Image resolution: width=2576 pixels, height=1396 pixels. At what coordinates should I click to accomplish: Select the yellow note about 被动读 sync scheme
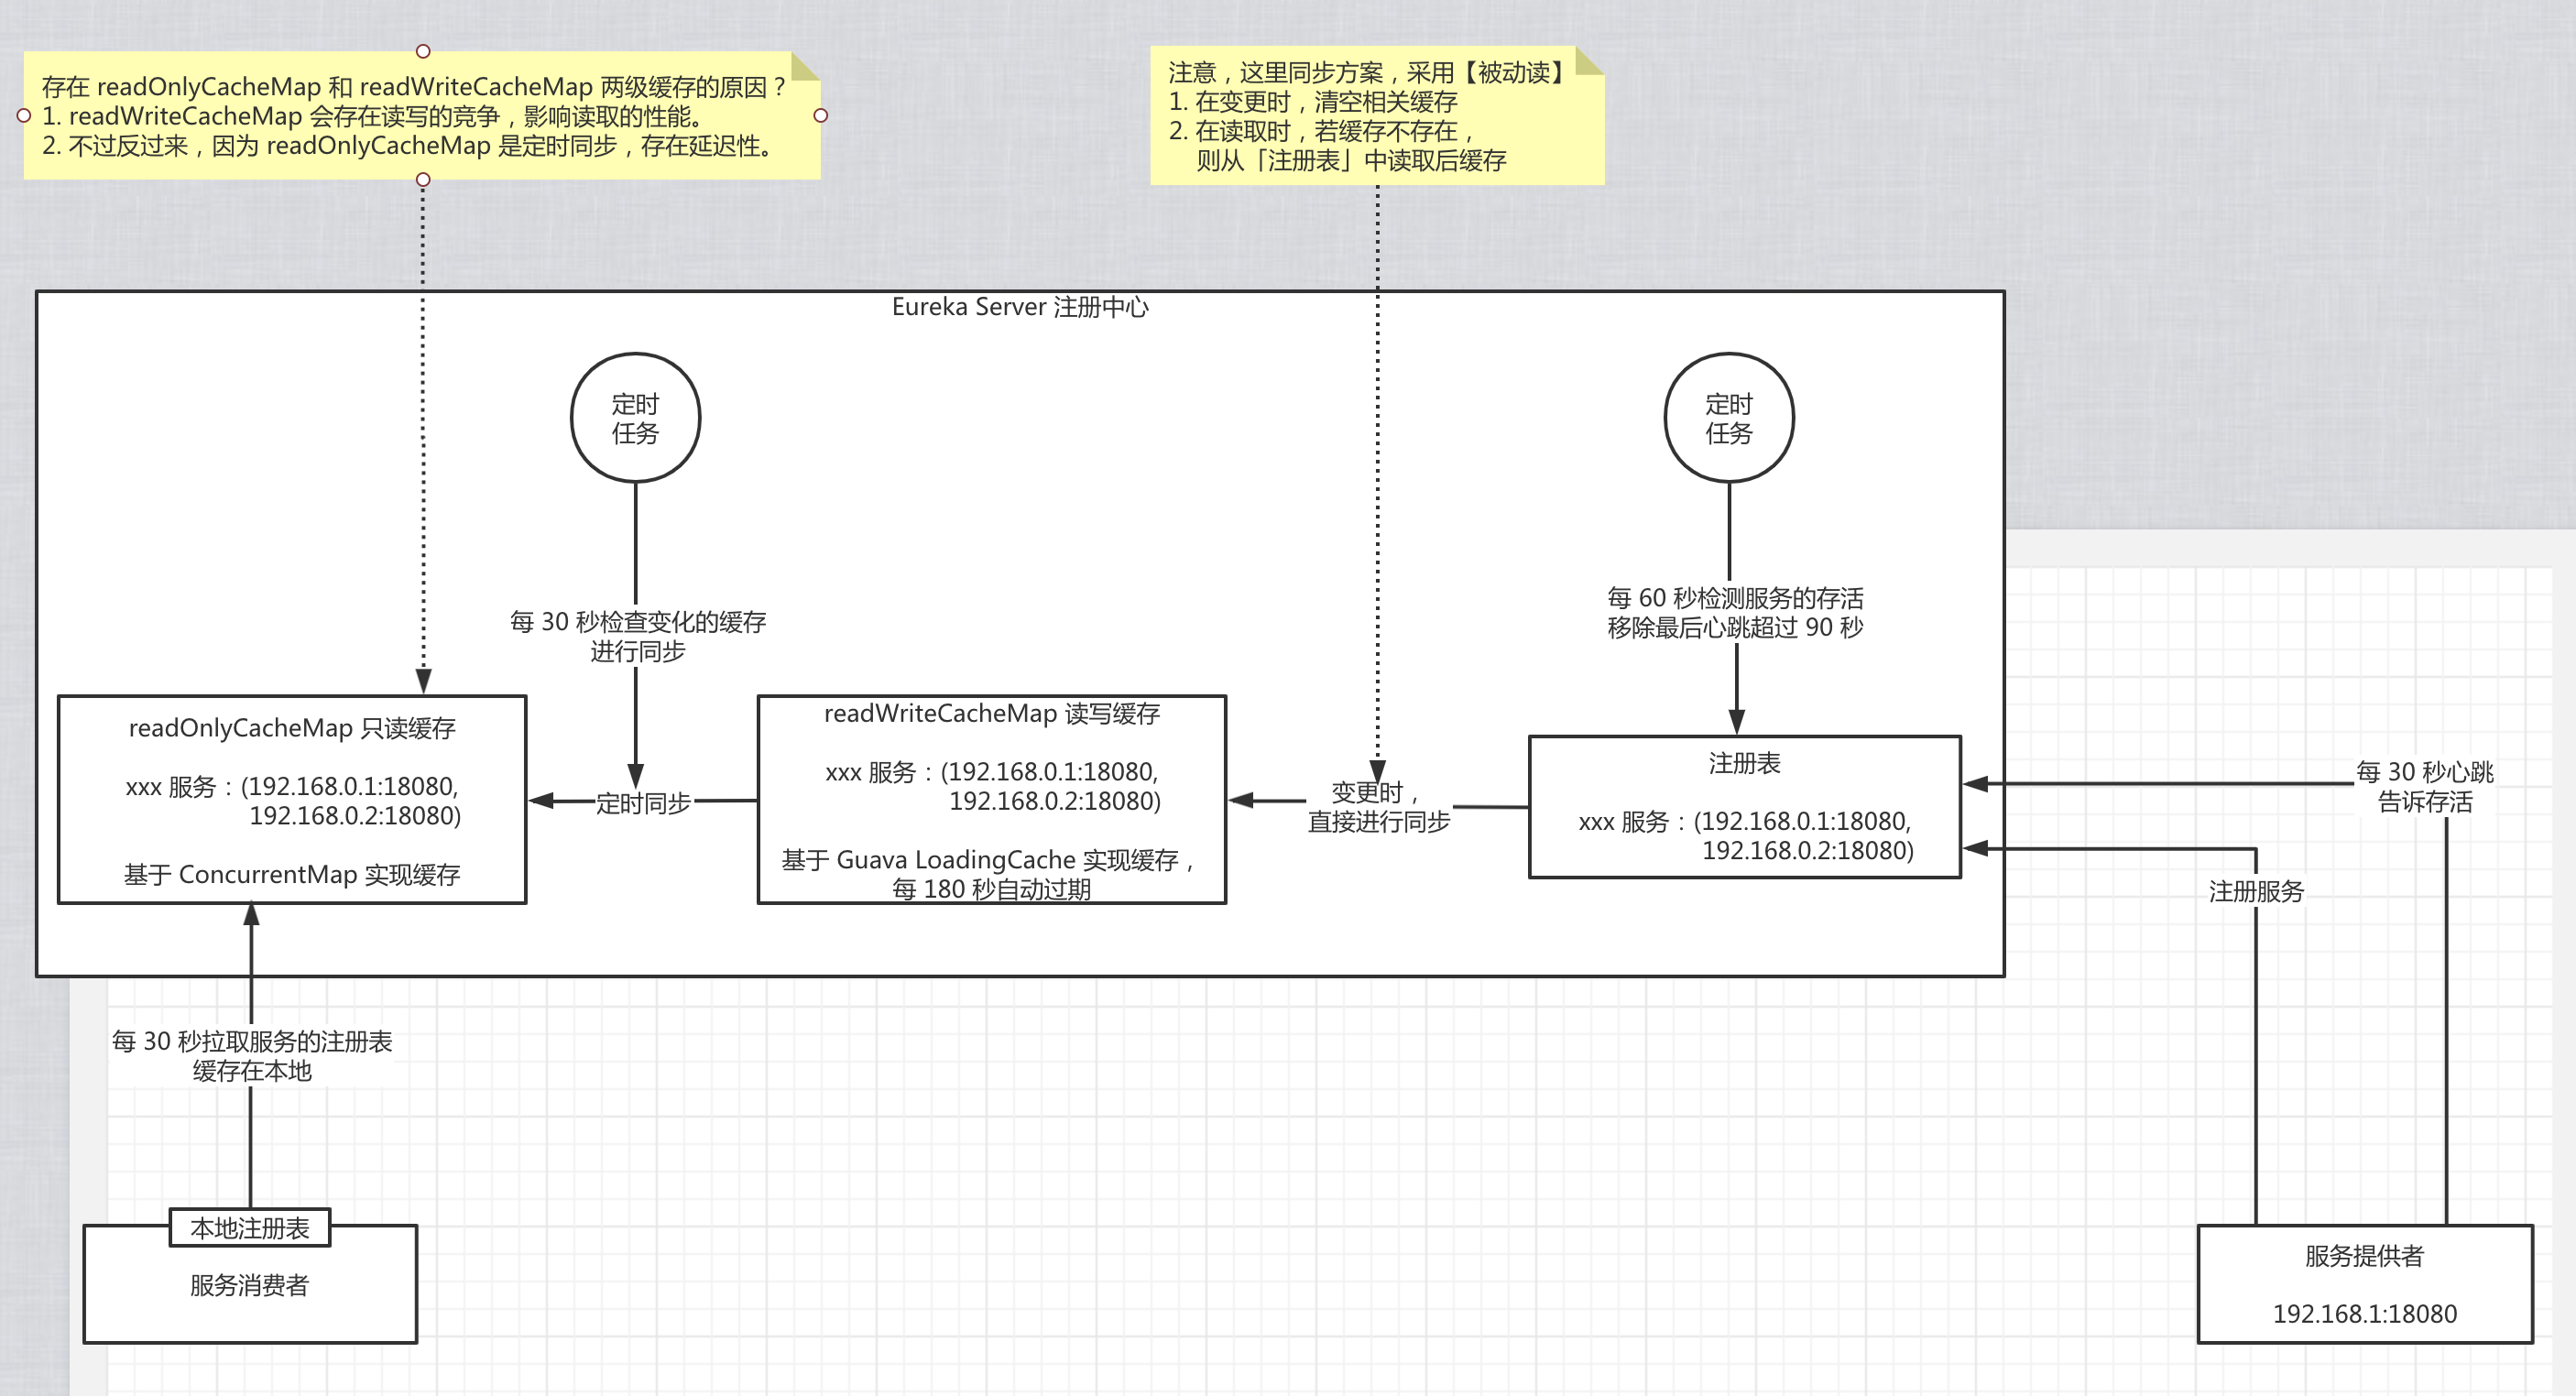click(x=1375, y=116)
